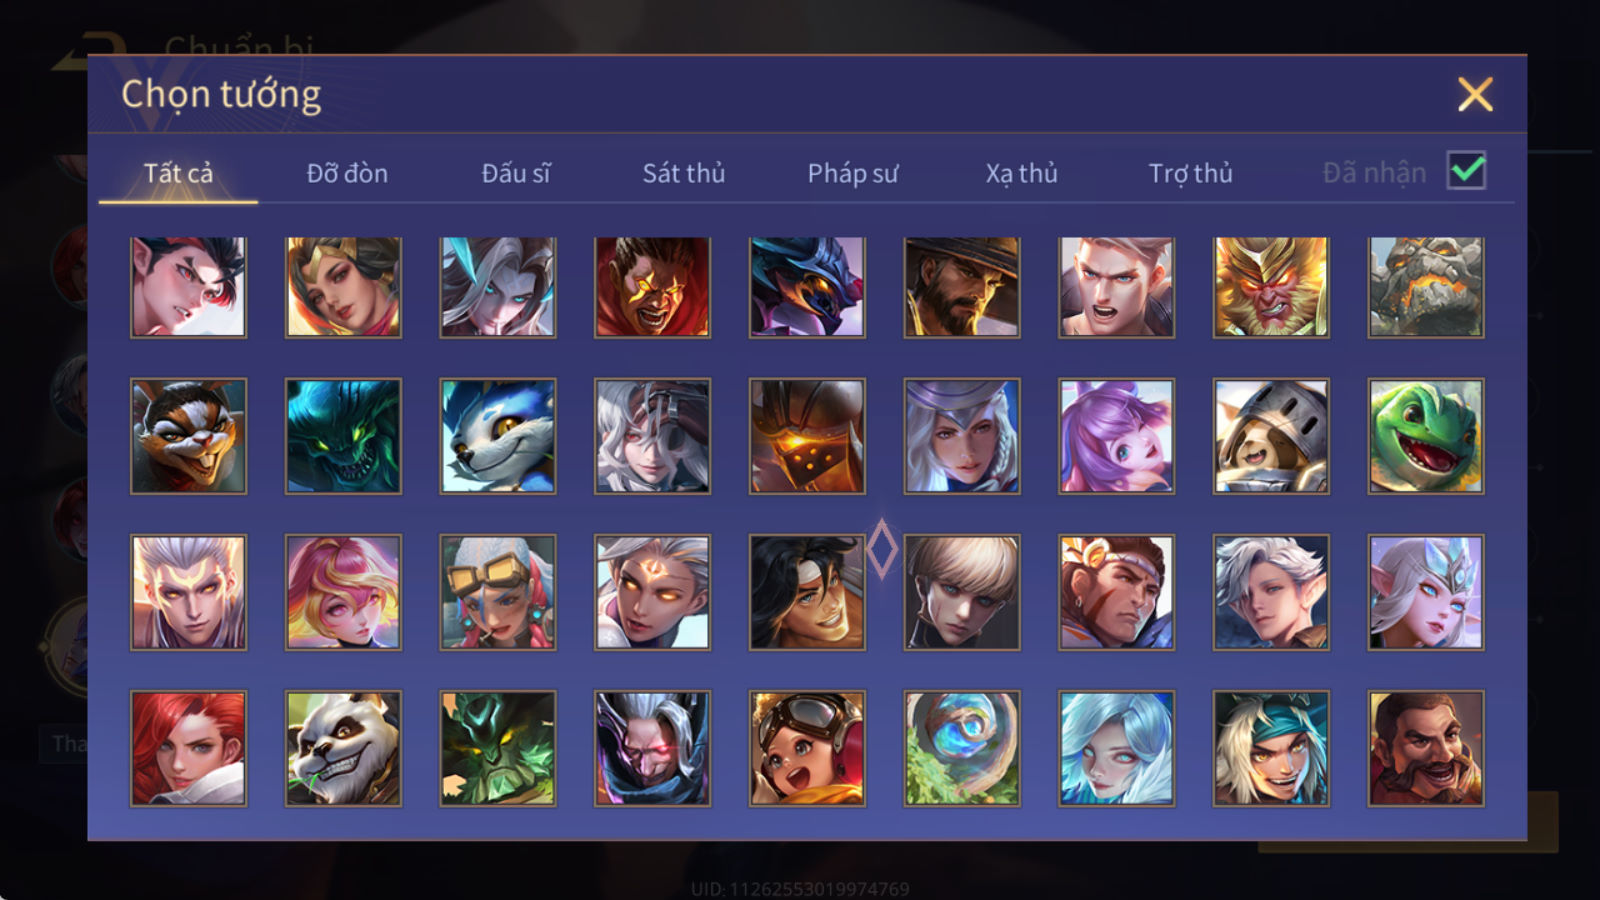Select the Monkey King hero portrait
This screenshot has width=1600, height=900.
coord(1271,287)
